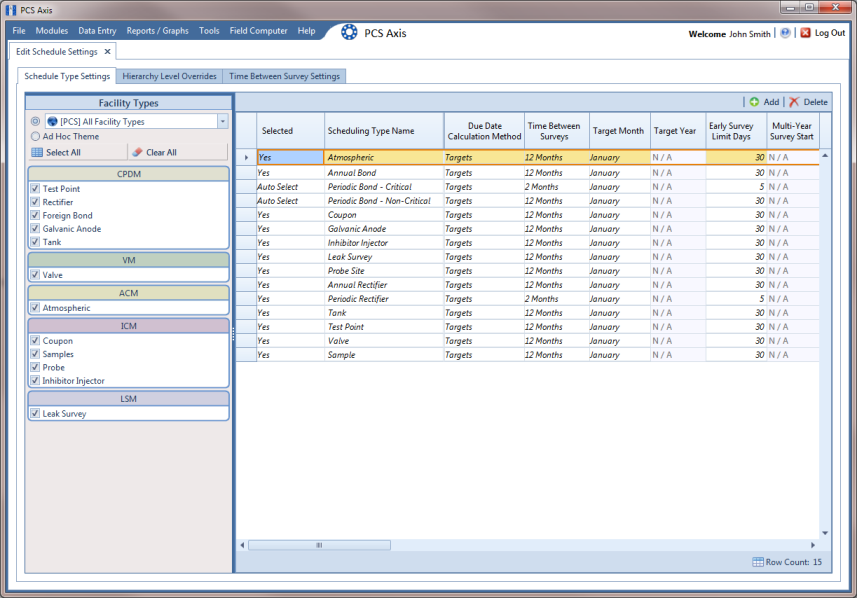Image resolution: width=857 pixels, height=598 pixels.
Task: Uncheck the Rectifier checkbox
Action: [x=35, y=202]
